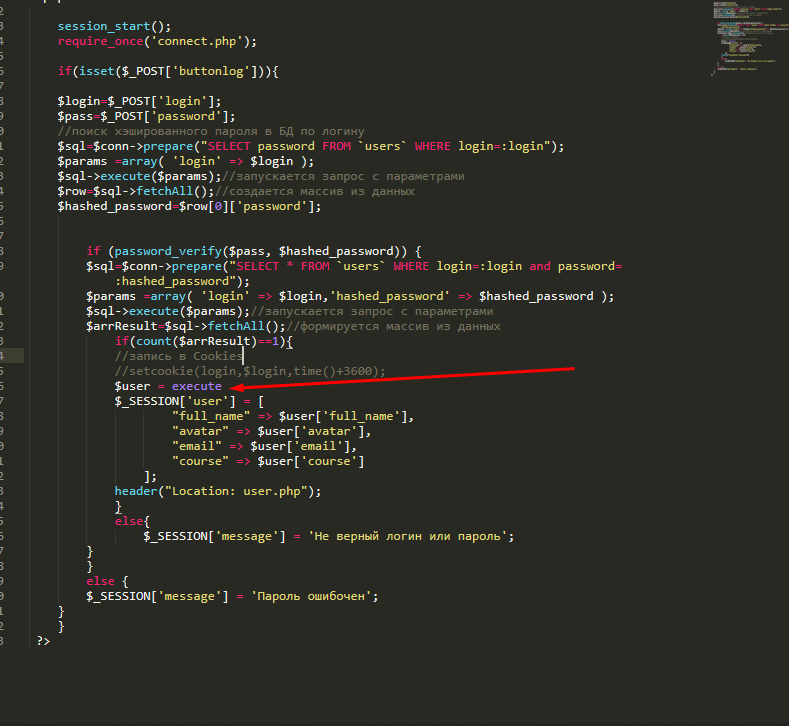The width and height of the screenshot is (789, 726).
Task: Click the minimap code preview
Action: tap(746, 35)
